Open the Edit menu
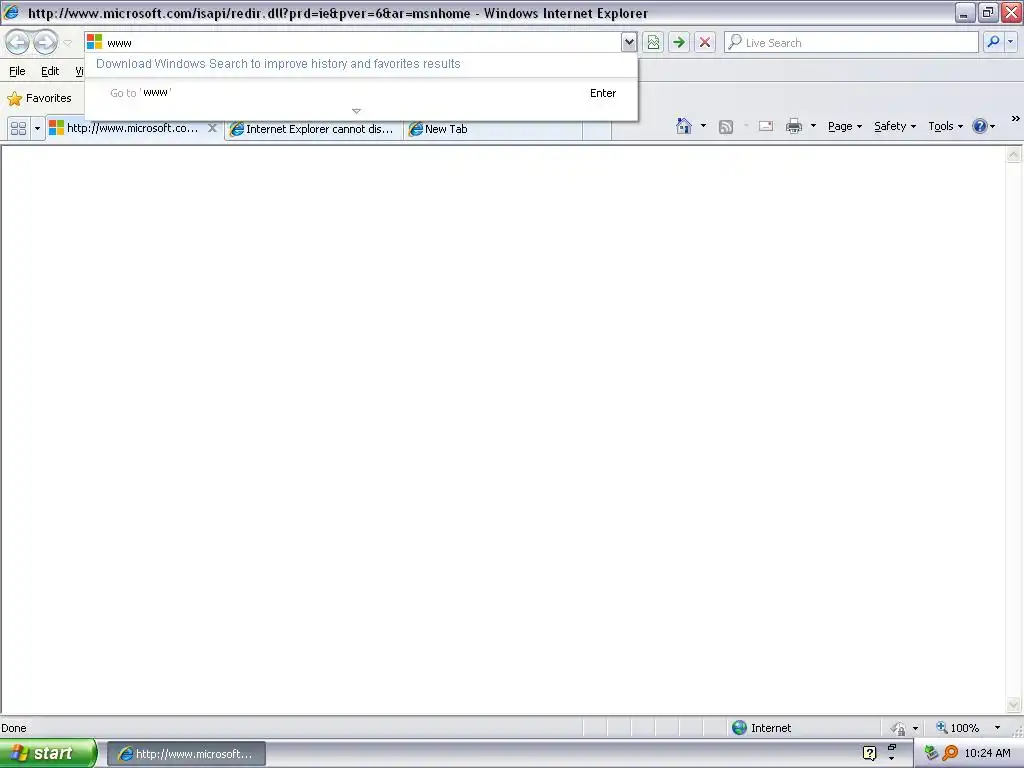The height and width of the screenshot is (768, 1024). [x=50, y=71]
